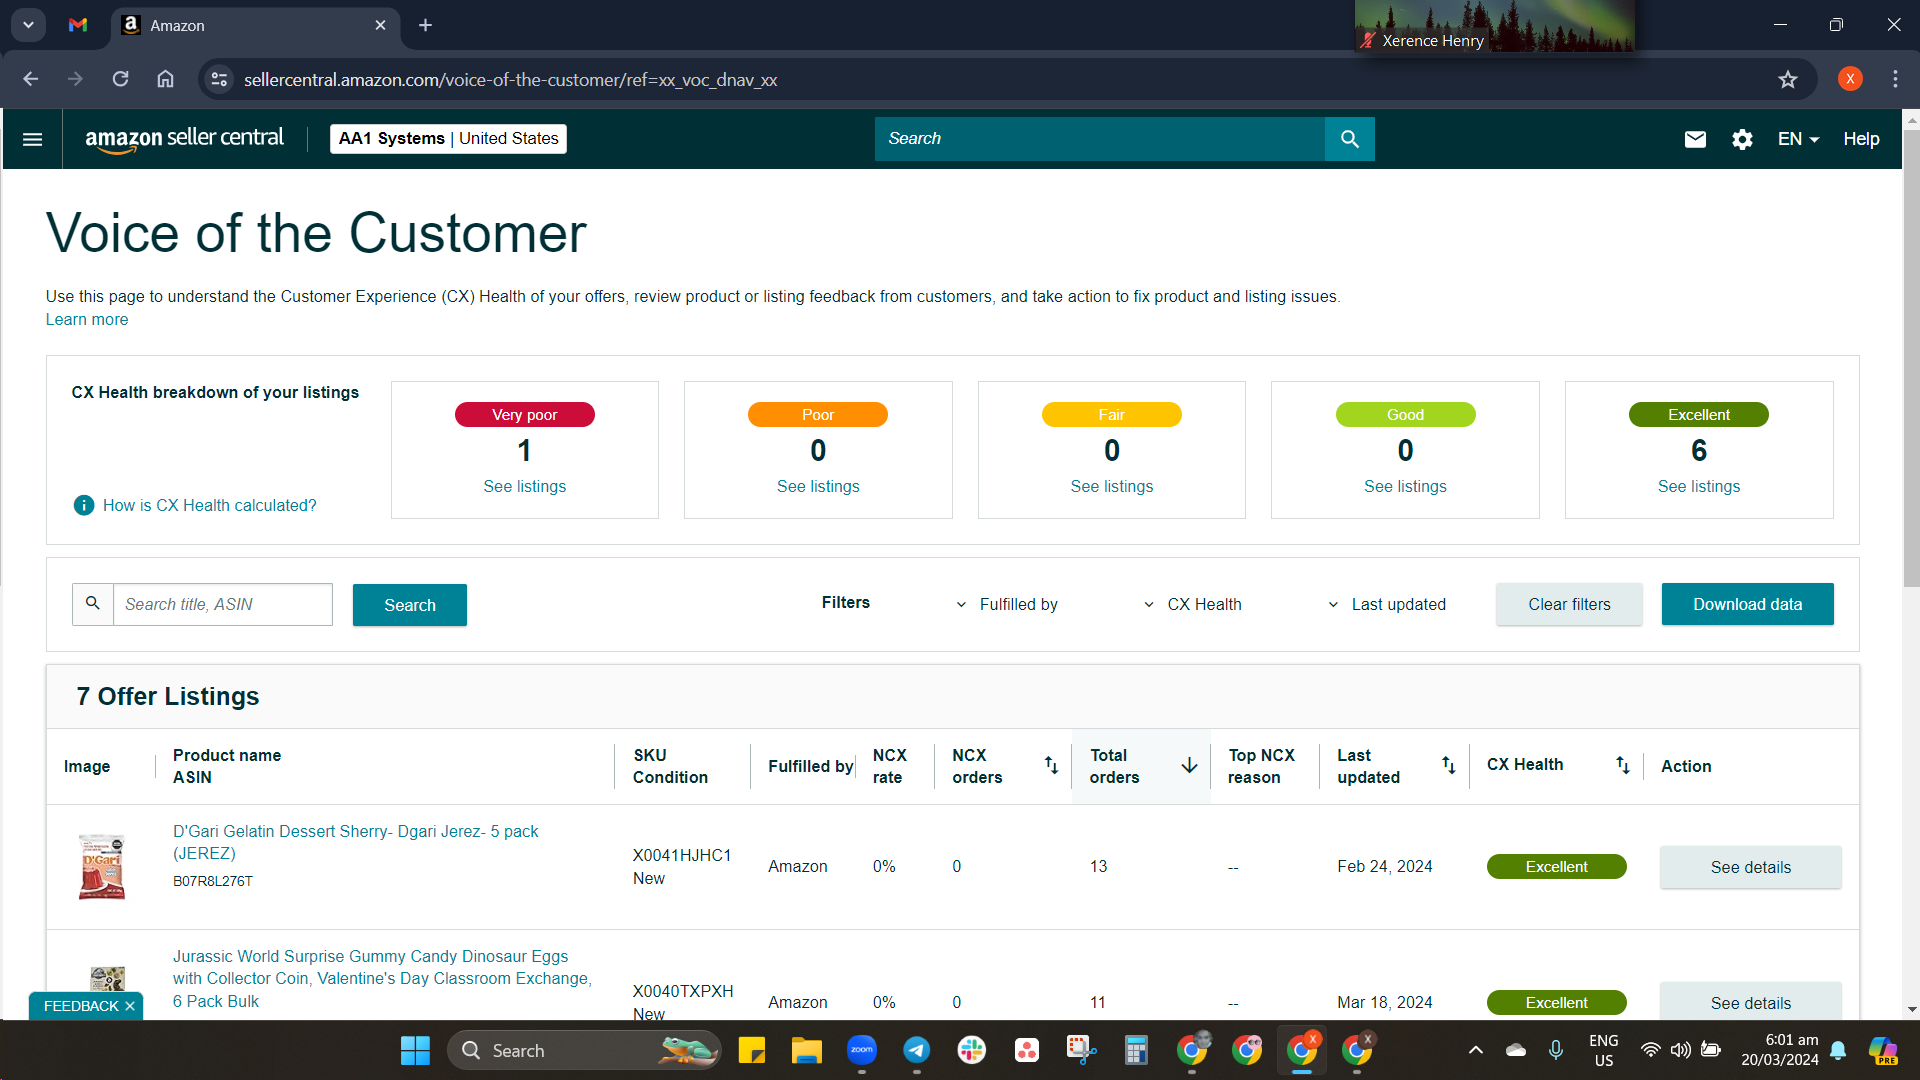Open the CX Health filter dropdown
The height and width of the screenshot is (1080, 1920).
pos(1193,604)
